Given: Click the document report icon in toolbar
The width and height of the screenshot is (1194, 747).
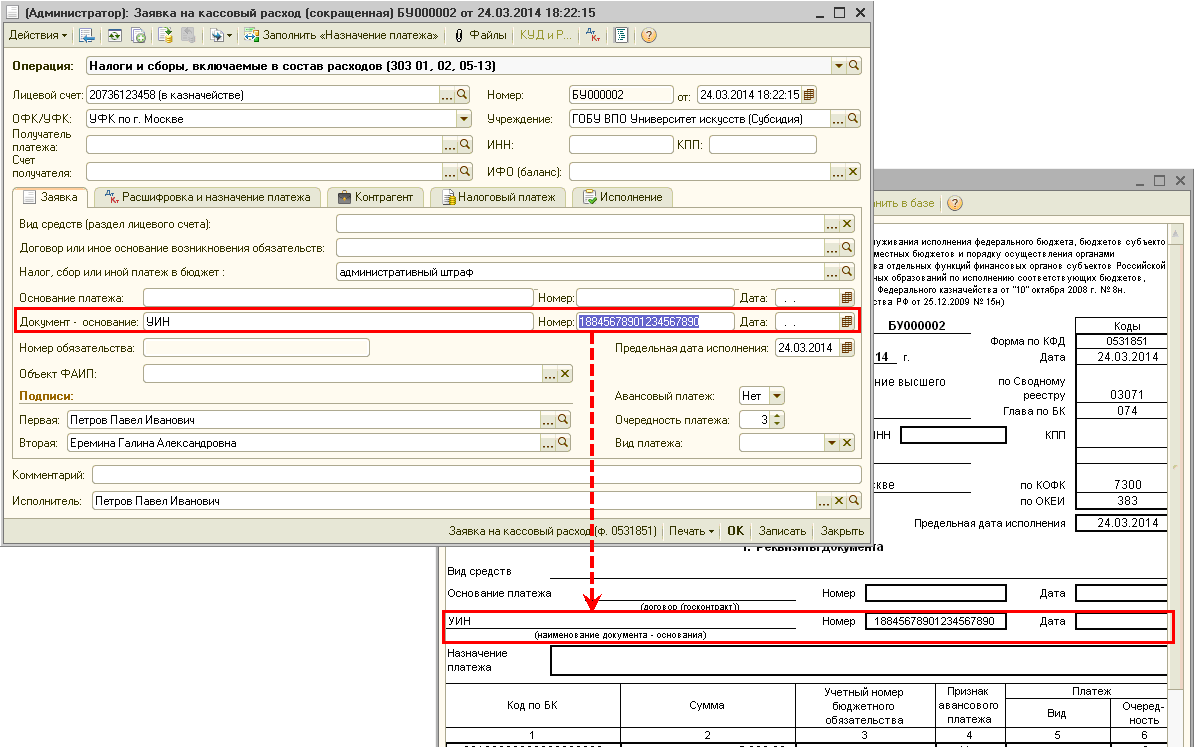Looking at the screenshot, I should pyautogui.click(x=621, y=35).
